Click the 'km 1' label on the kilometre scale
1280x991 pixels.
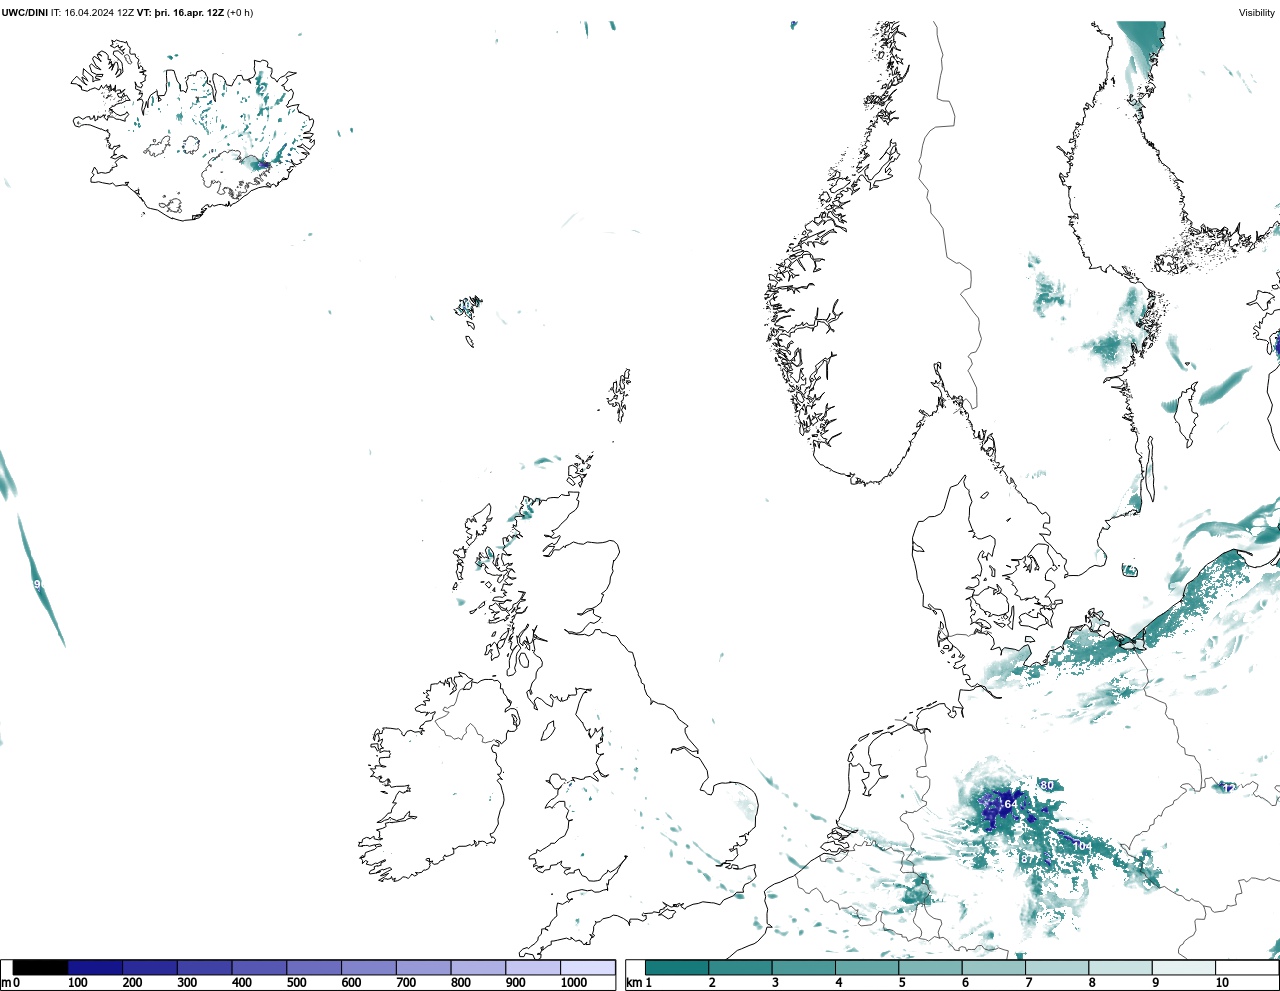(639, 983)
